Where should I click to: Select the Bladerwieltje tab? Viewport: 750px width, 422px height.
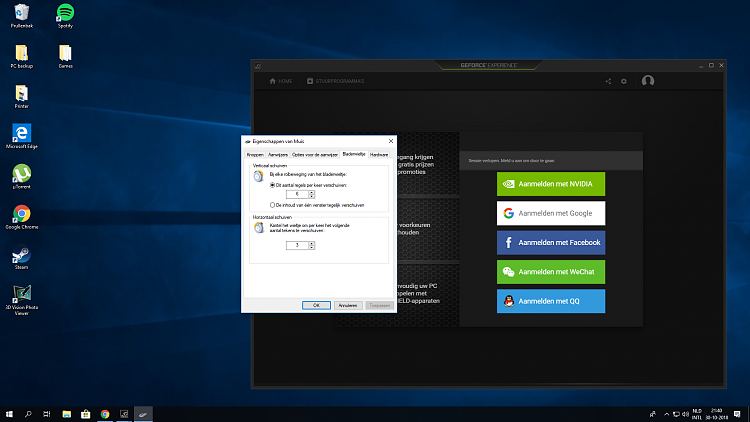tap(353, 154)
